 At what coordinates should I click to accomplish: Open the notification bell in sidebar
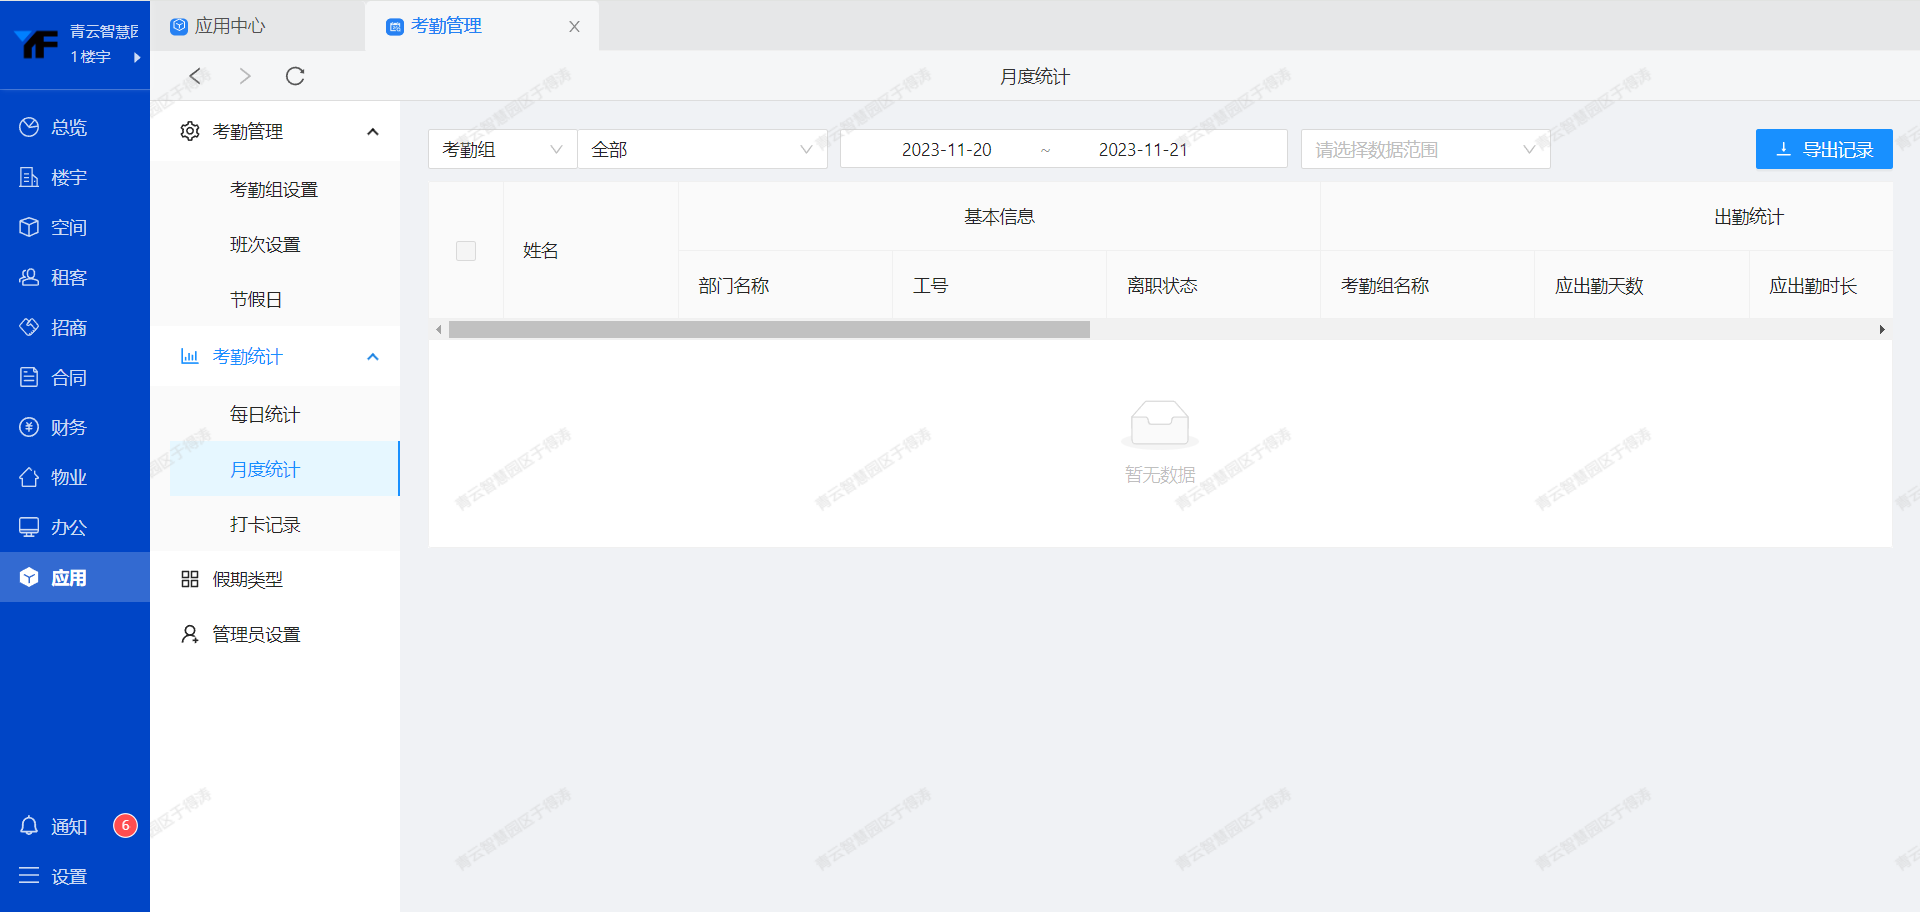point(30,826)
